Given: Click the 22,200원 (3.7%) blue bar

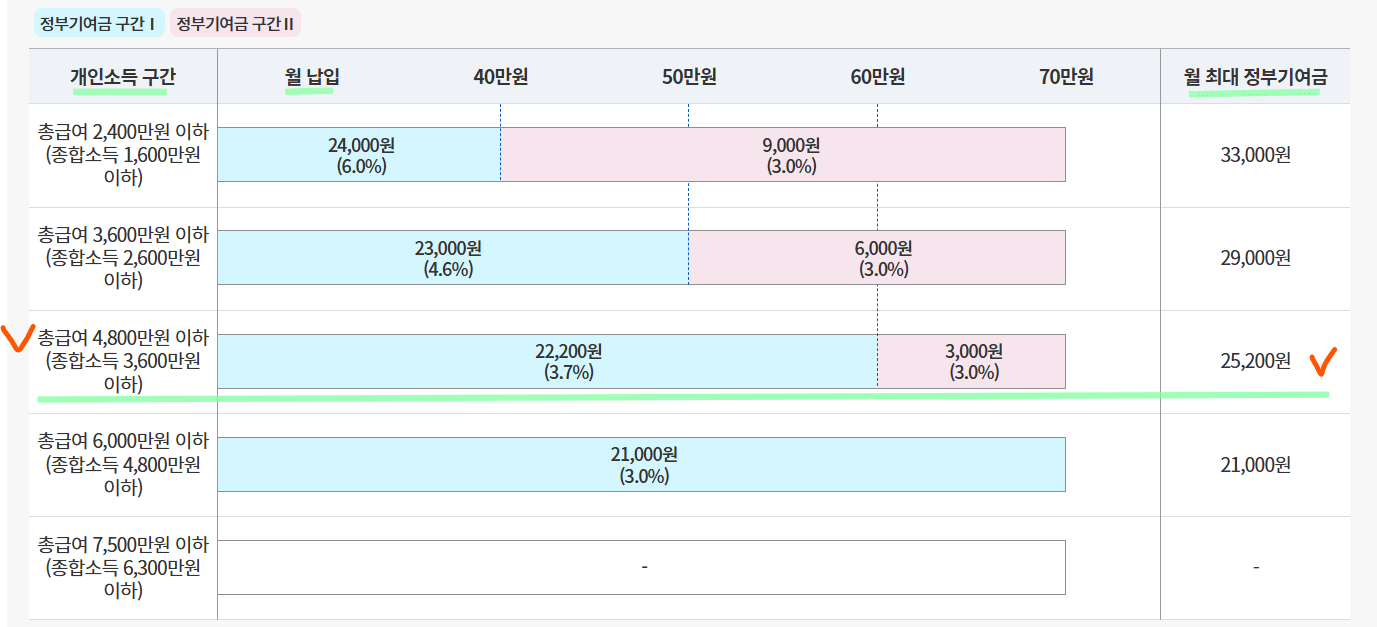Looking at the screenshot, I should [548, 361].
